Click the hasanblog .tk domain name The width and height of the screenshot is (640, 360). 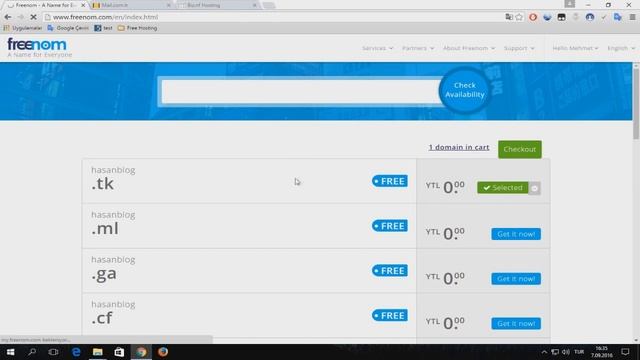pos(113,178)
